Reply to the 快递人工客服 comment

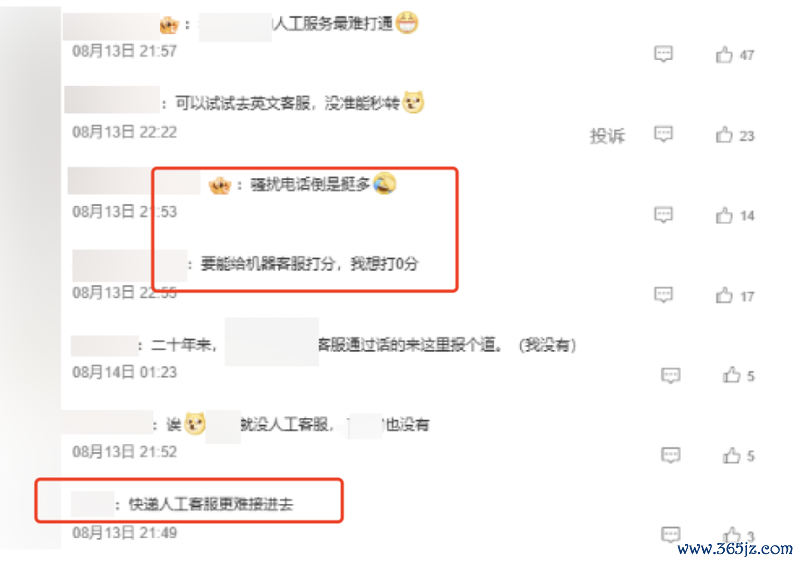pos(670,534)
